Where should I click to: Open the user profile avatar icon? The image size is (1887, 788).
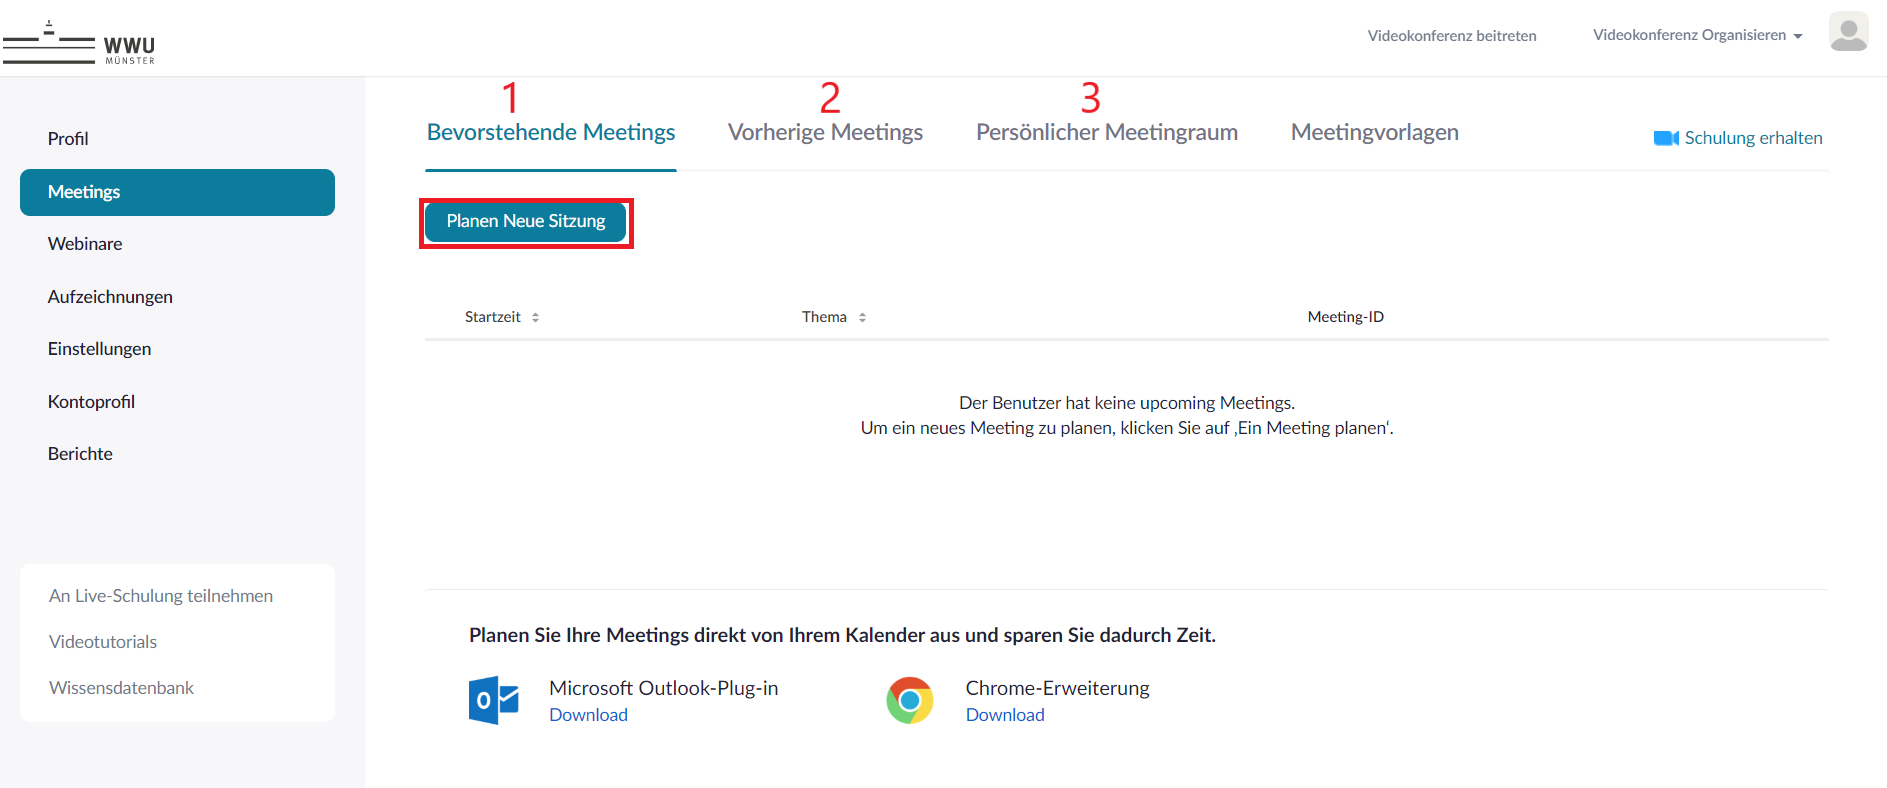pos(1848,32)
